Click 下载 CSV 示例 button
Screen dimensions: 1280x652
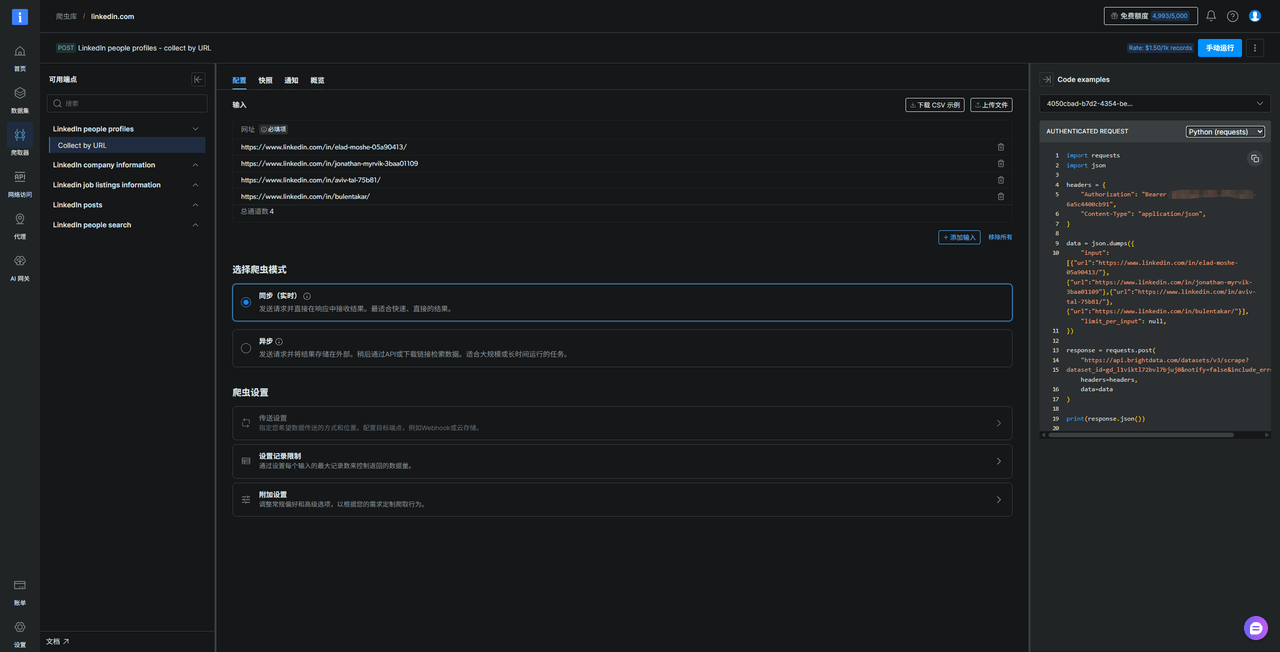[x=934, y=104]
